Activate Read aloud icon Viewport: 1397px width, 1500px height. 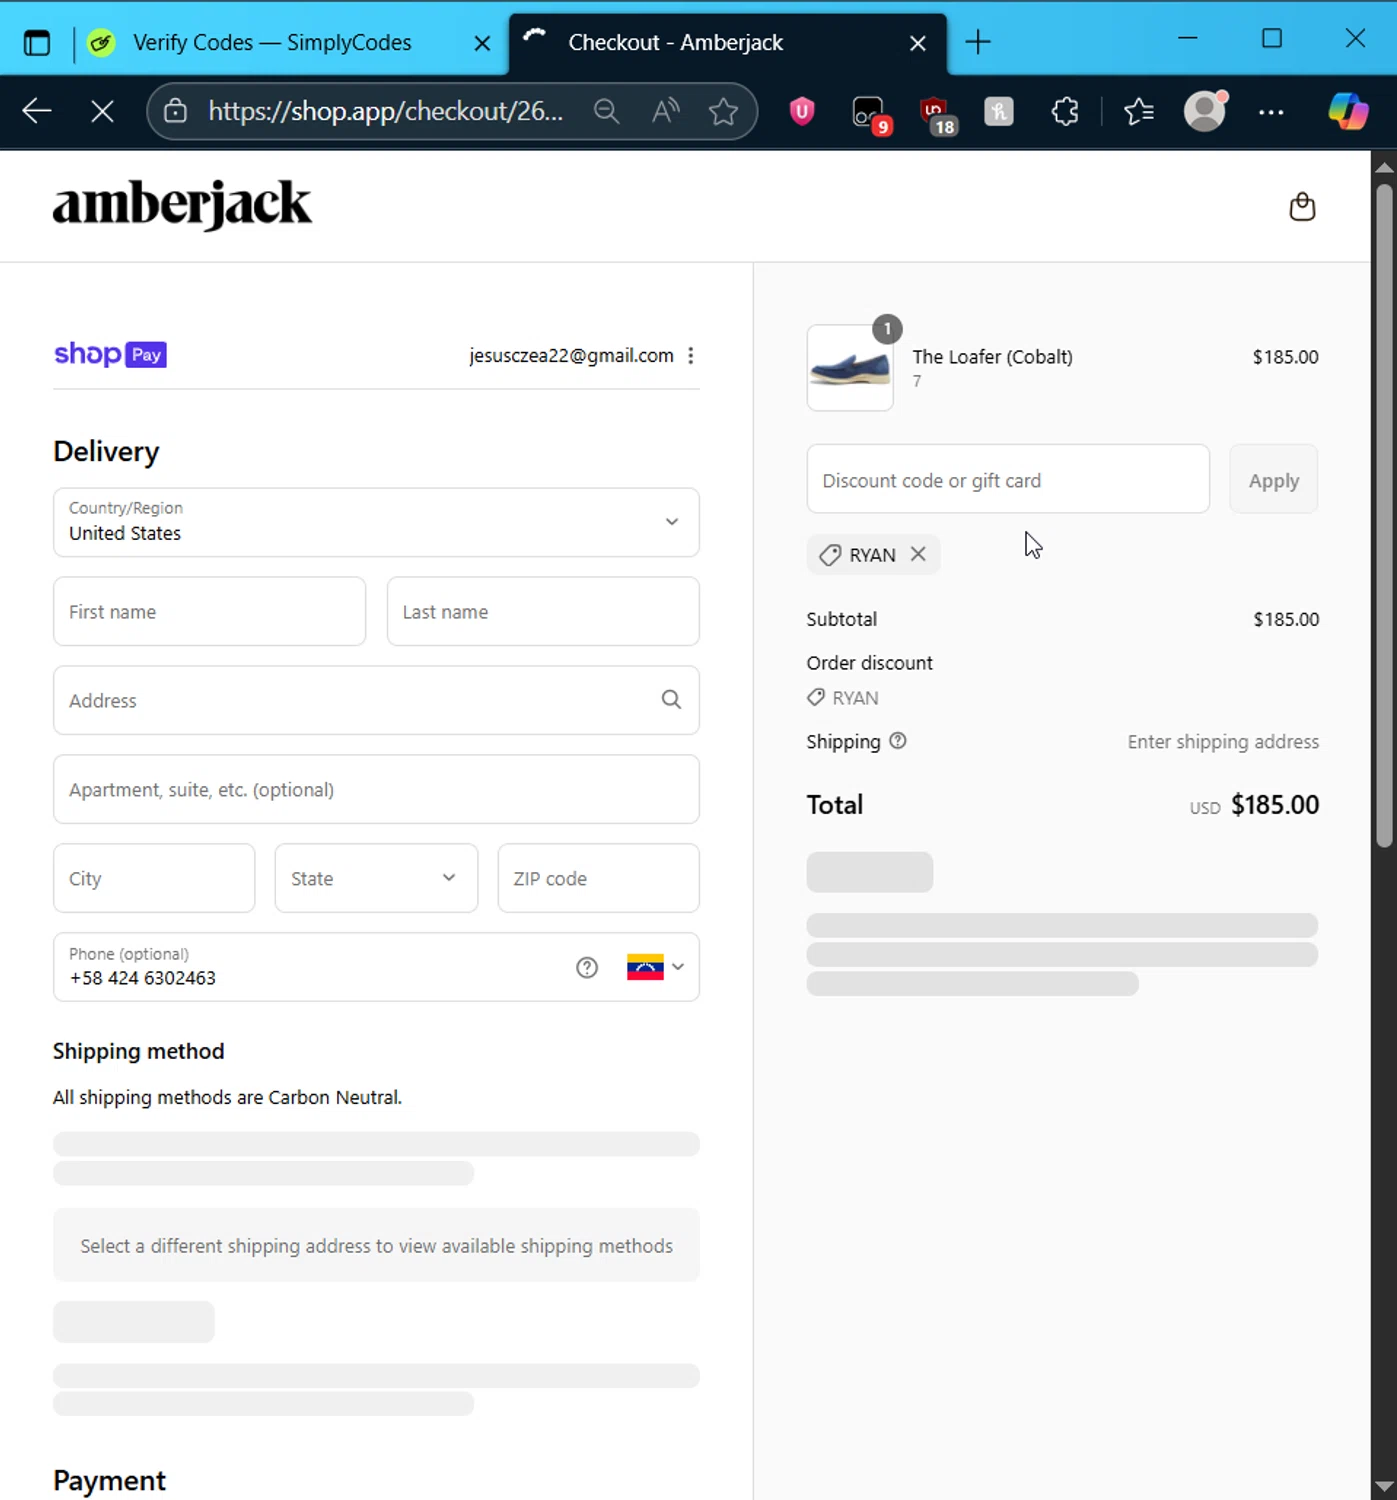(x=665, y=111)
